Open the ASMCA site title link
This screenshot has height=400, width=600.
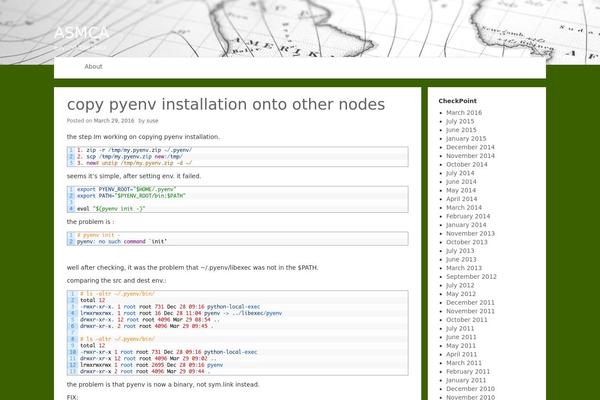(x=82, y=33)
